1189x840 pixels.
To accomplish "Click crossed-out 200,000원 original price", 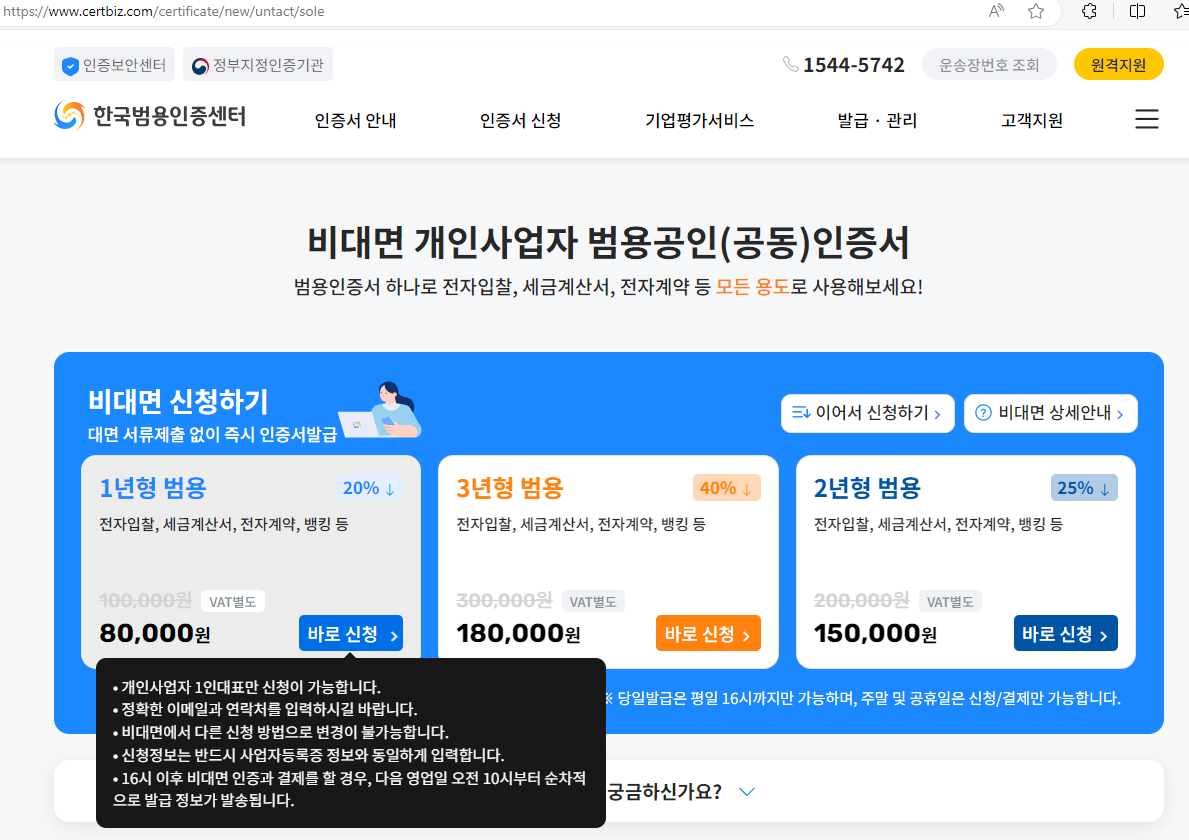I will click(x=861, y=600).
